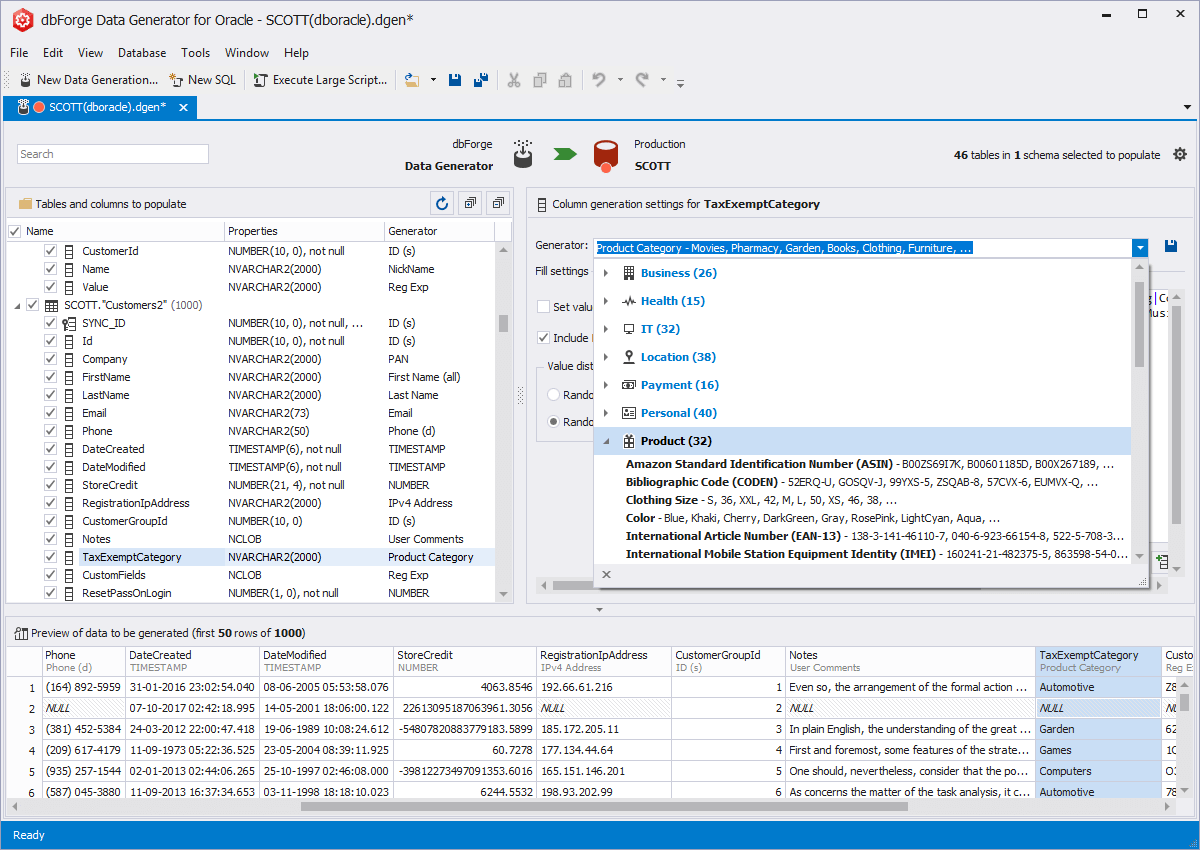Viewport: 1200px width, 850px height.
Task: Close the generator dropdown with X
Action: point(606,575)
